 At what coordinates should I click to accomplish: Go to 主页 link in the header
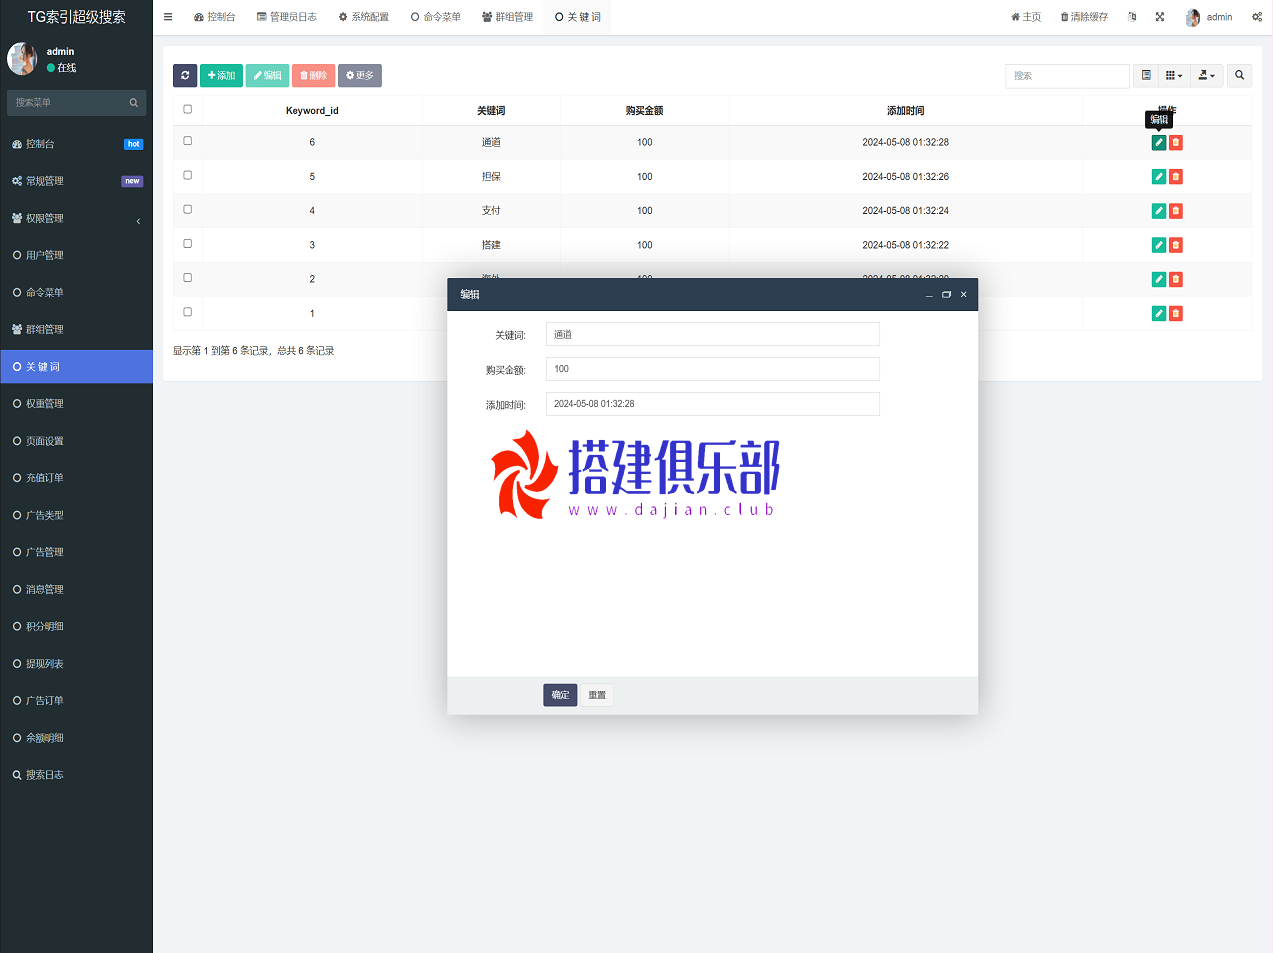pyautogui.click(x=1026, y=17)
